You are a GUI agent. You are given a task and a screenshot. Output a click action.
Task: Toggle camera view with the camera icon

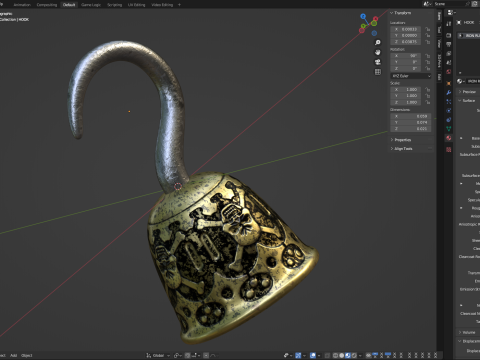click(x=378, y=62)
